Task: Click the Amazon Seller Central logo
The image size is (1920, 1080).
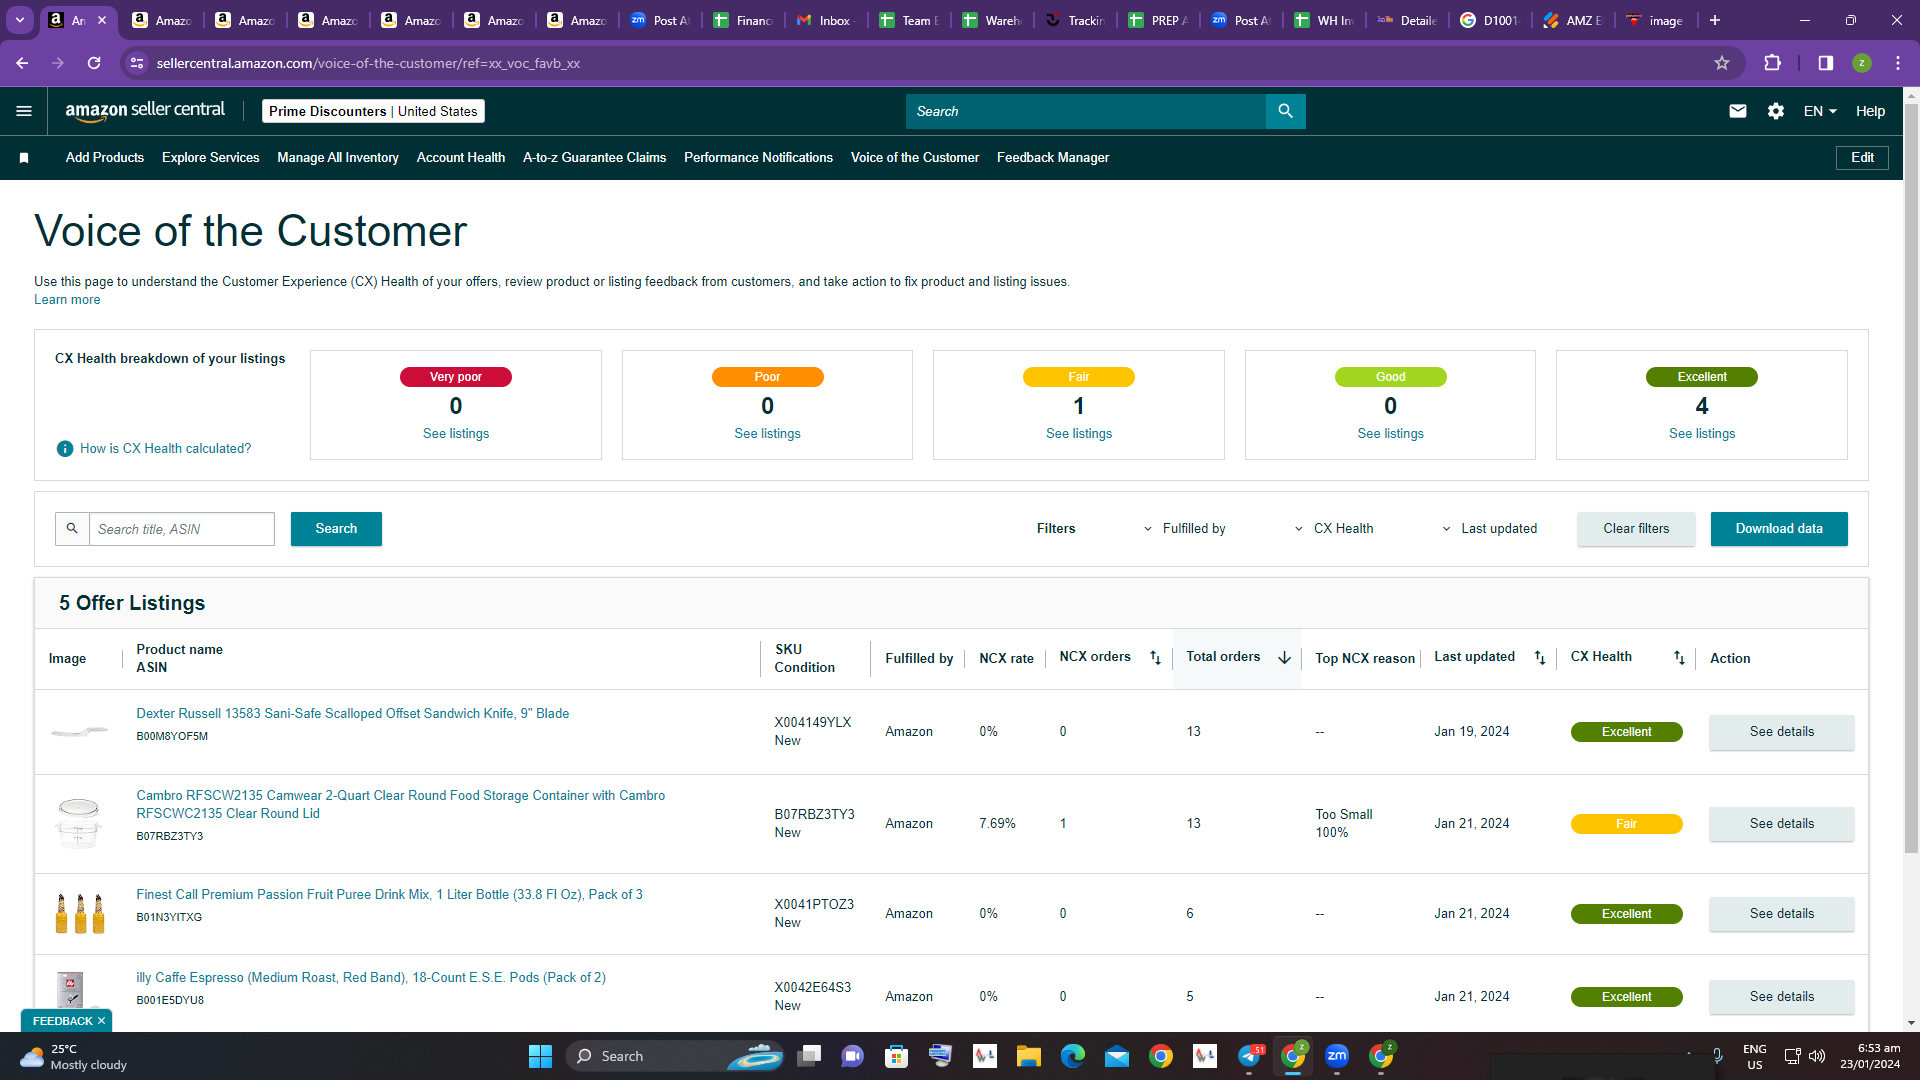Action: click(145, 111)
